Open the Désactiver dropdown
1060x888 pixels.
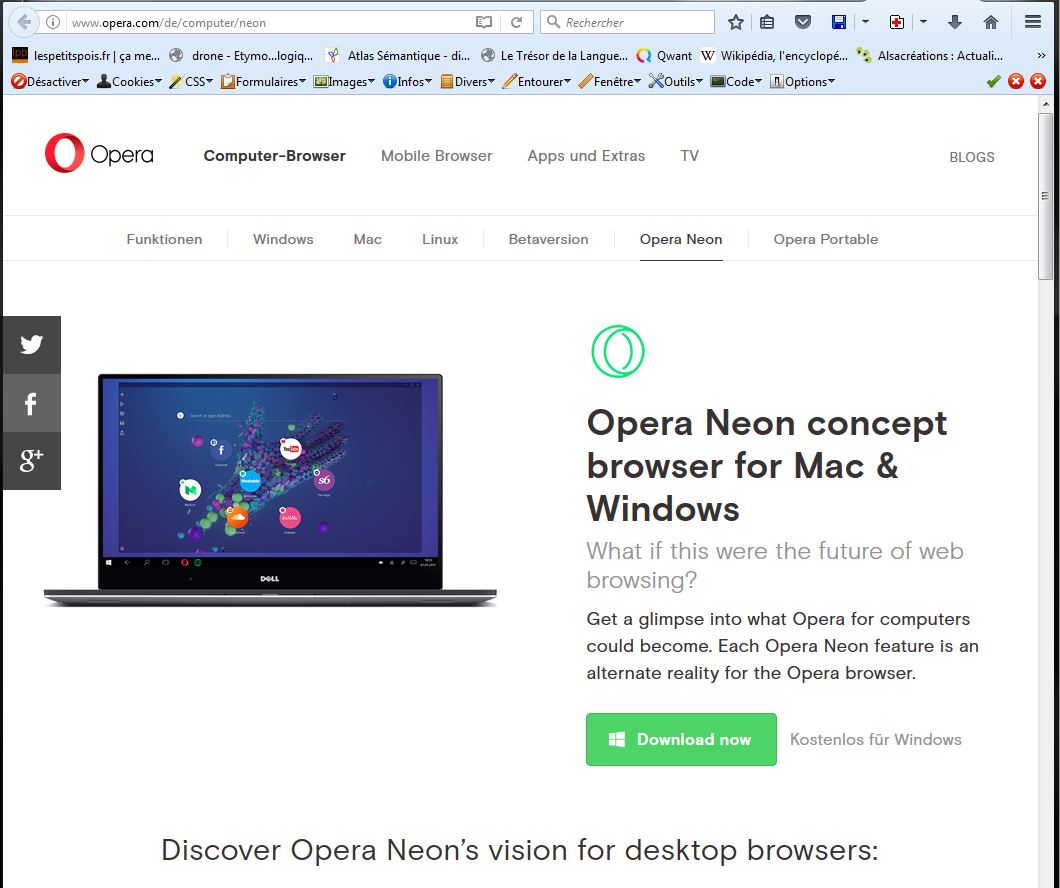point(50,82)
